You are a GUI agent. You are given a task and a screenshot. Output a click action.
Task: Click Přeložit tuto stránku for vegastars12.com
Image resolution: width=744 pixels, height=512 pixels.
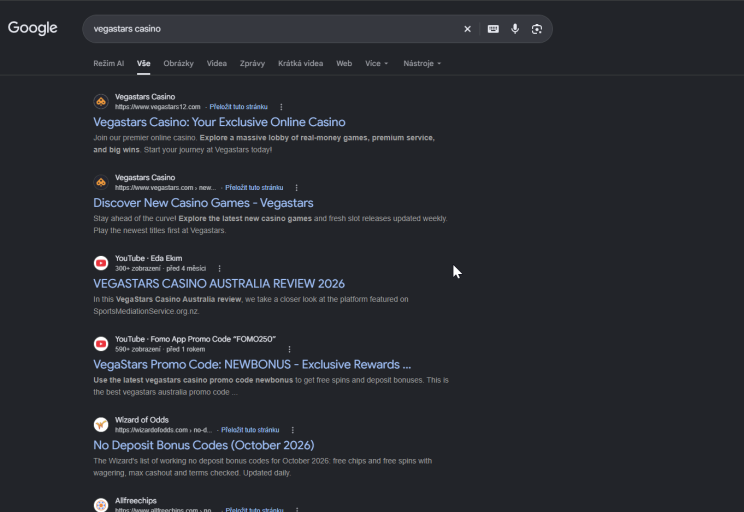coord(239,107)
